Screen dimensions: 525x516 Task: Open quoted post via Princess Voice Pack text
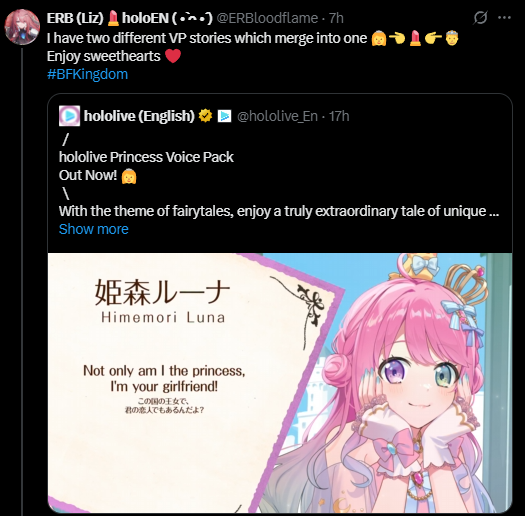coord(146,157)
